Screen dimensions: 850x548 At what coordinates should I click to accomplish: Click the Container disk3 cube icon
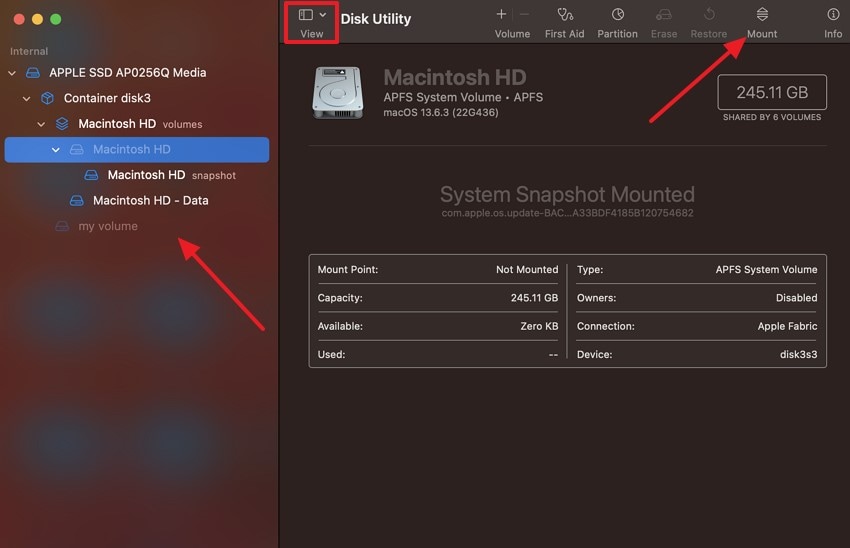[x=48, y=98]
